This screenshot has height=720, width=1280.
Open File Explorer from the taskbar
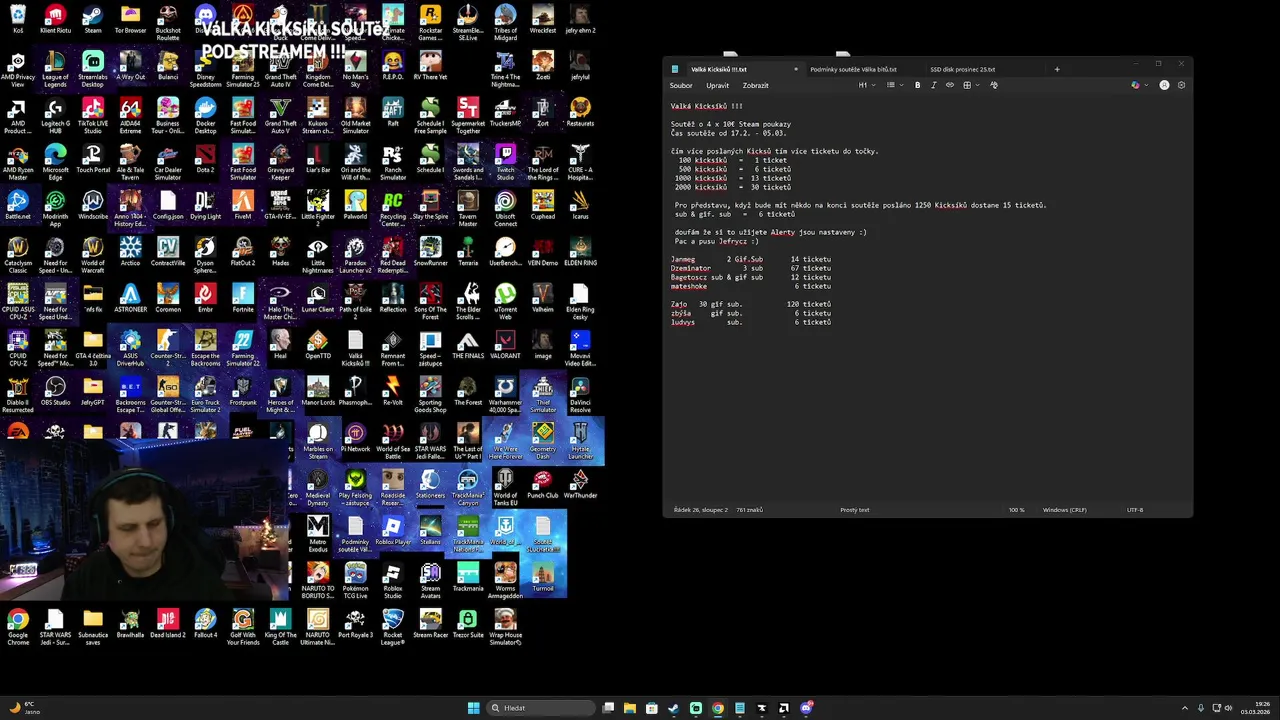coord(630,708)
